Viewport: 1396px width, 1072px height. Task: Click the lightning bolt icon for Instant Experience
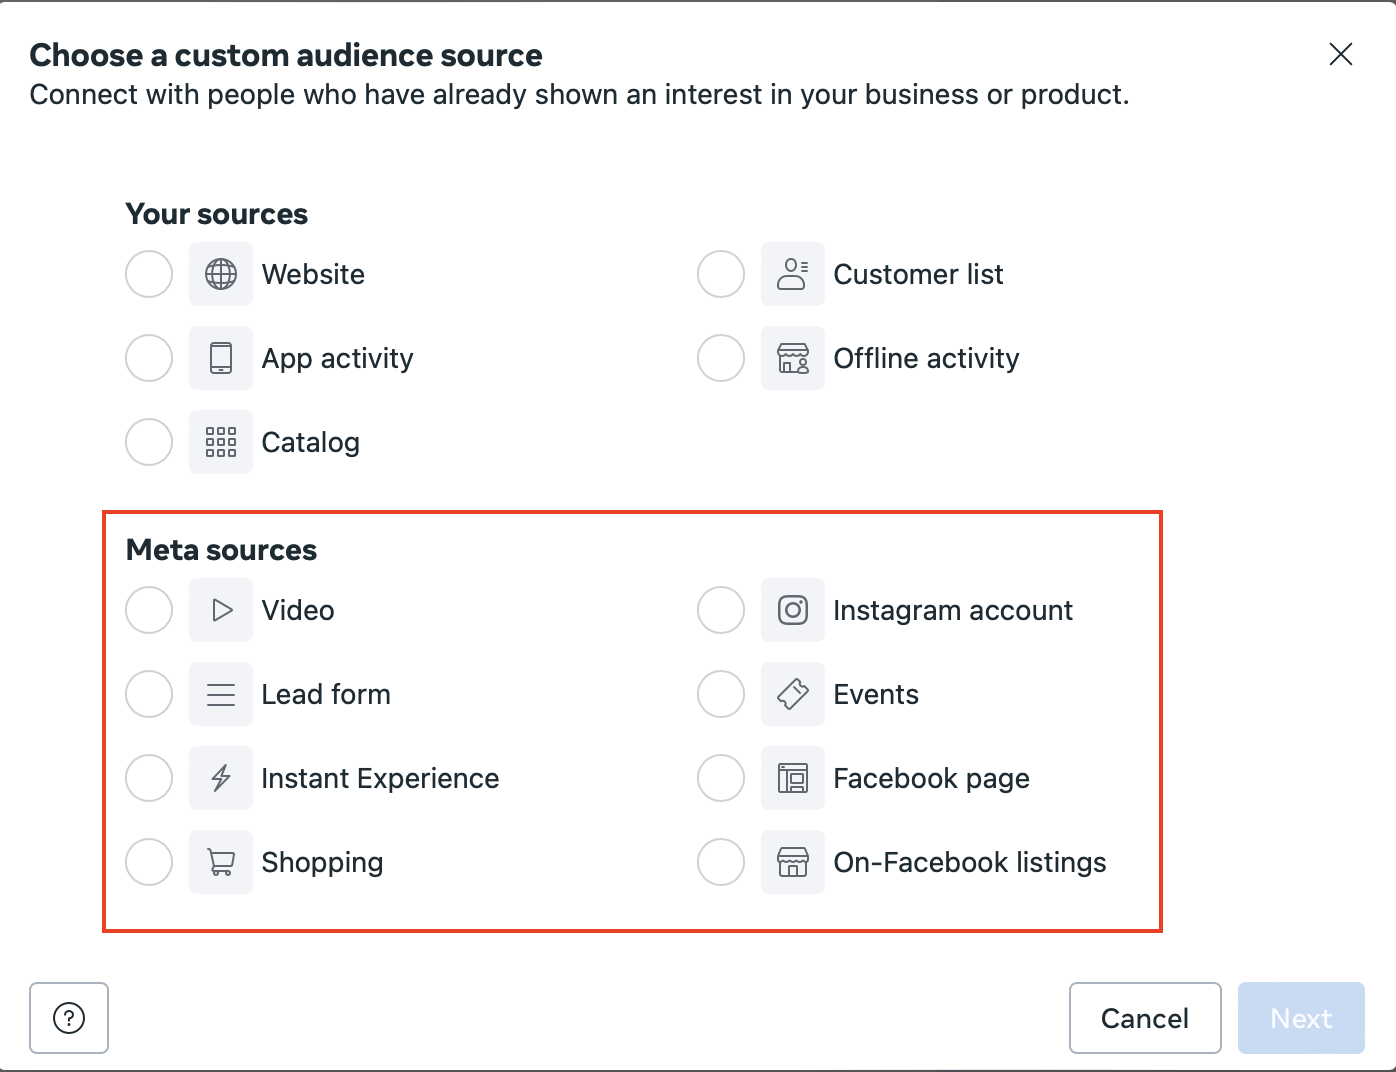pos(221,778)
